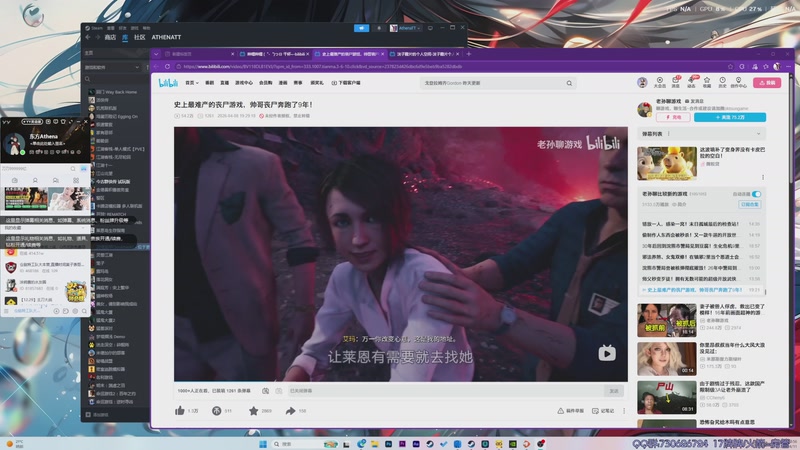Screen dimensions: 800x450
Task: Open the Edge browser icon on the taskbar
Action: click(361, 444)
